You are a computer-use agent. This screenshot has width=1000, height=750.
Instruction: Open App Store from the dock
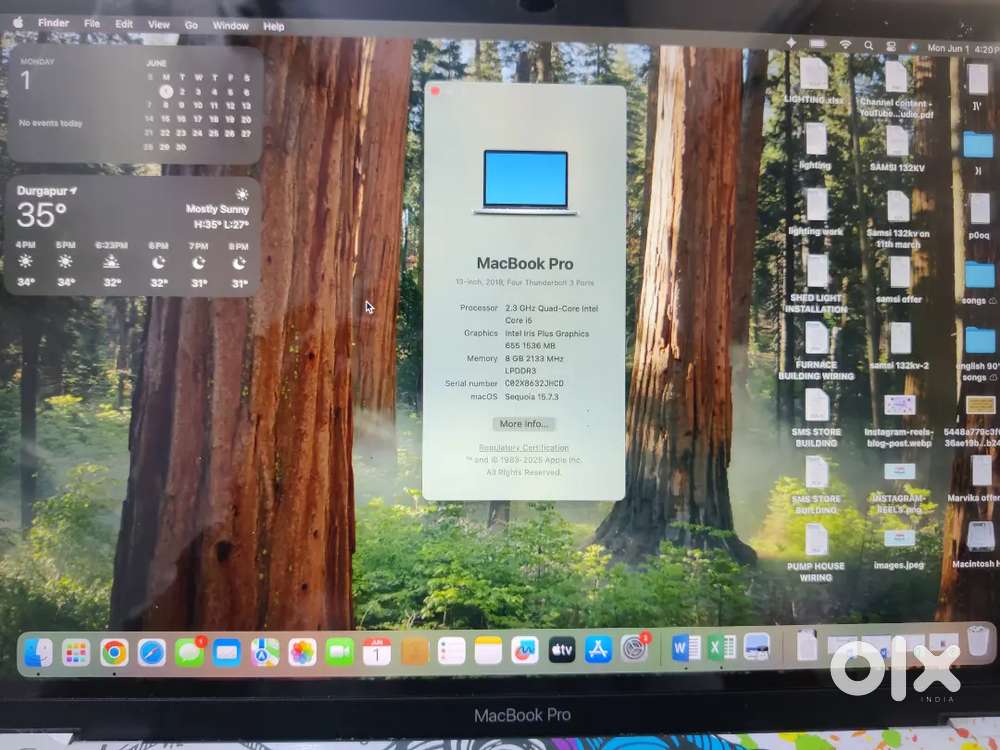tap(598, 649)
